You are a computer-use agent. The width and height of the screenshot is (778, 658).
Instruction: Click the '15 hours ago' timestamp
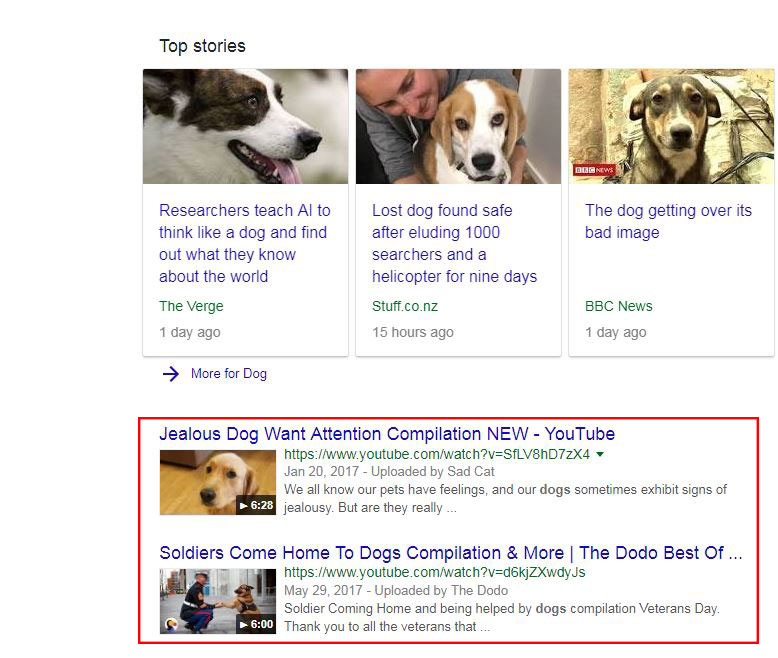click(x=413, y=332)
